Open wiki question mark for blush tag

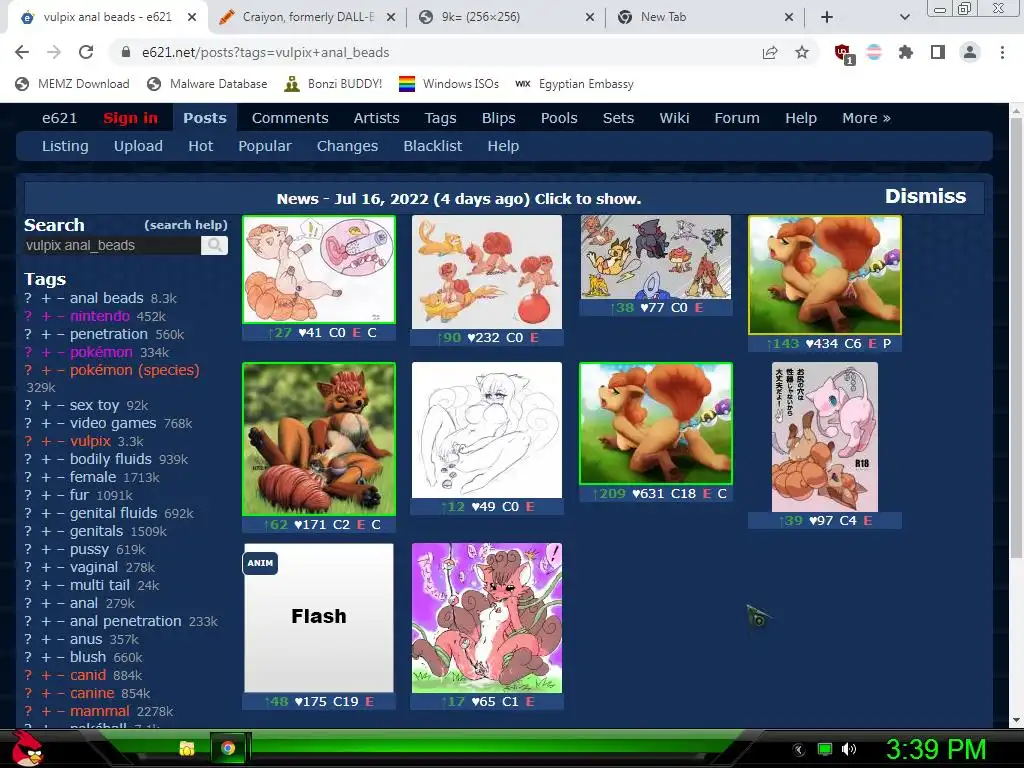28,658
